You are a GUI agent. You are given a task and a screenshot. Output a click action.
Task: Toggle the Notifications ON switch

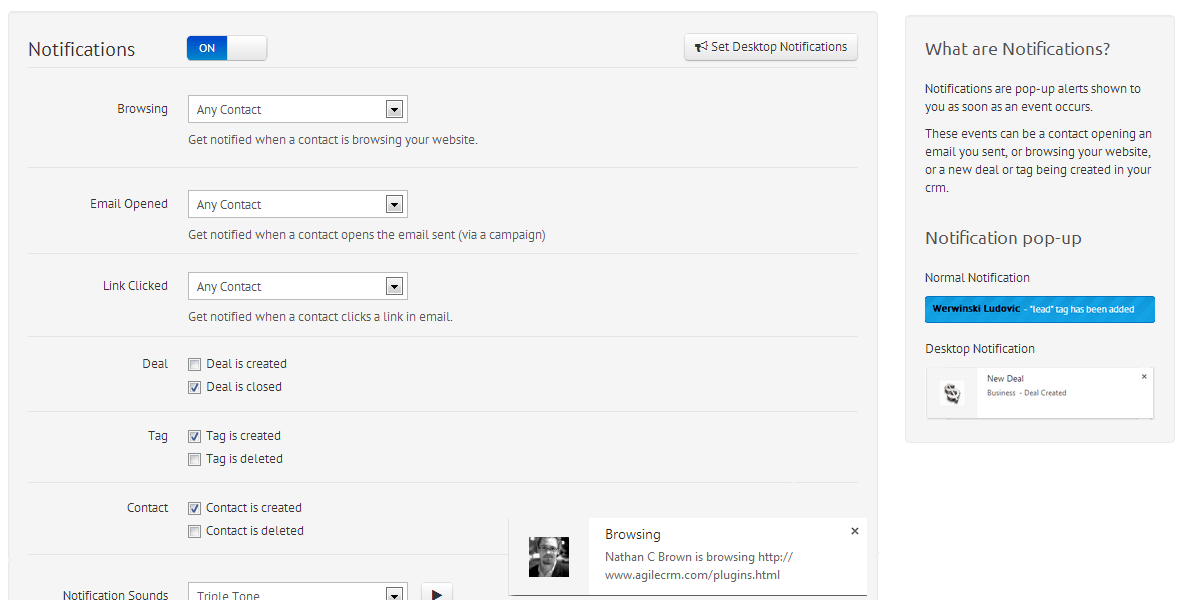pos(227,48)
